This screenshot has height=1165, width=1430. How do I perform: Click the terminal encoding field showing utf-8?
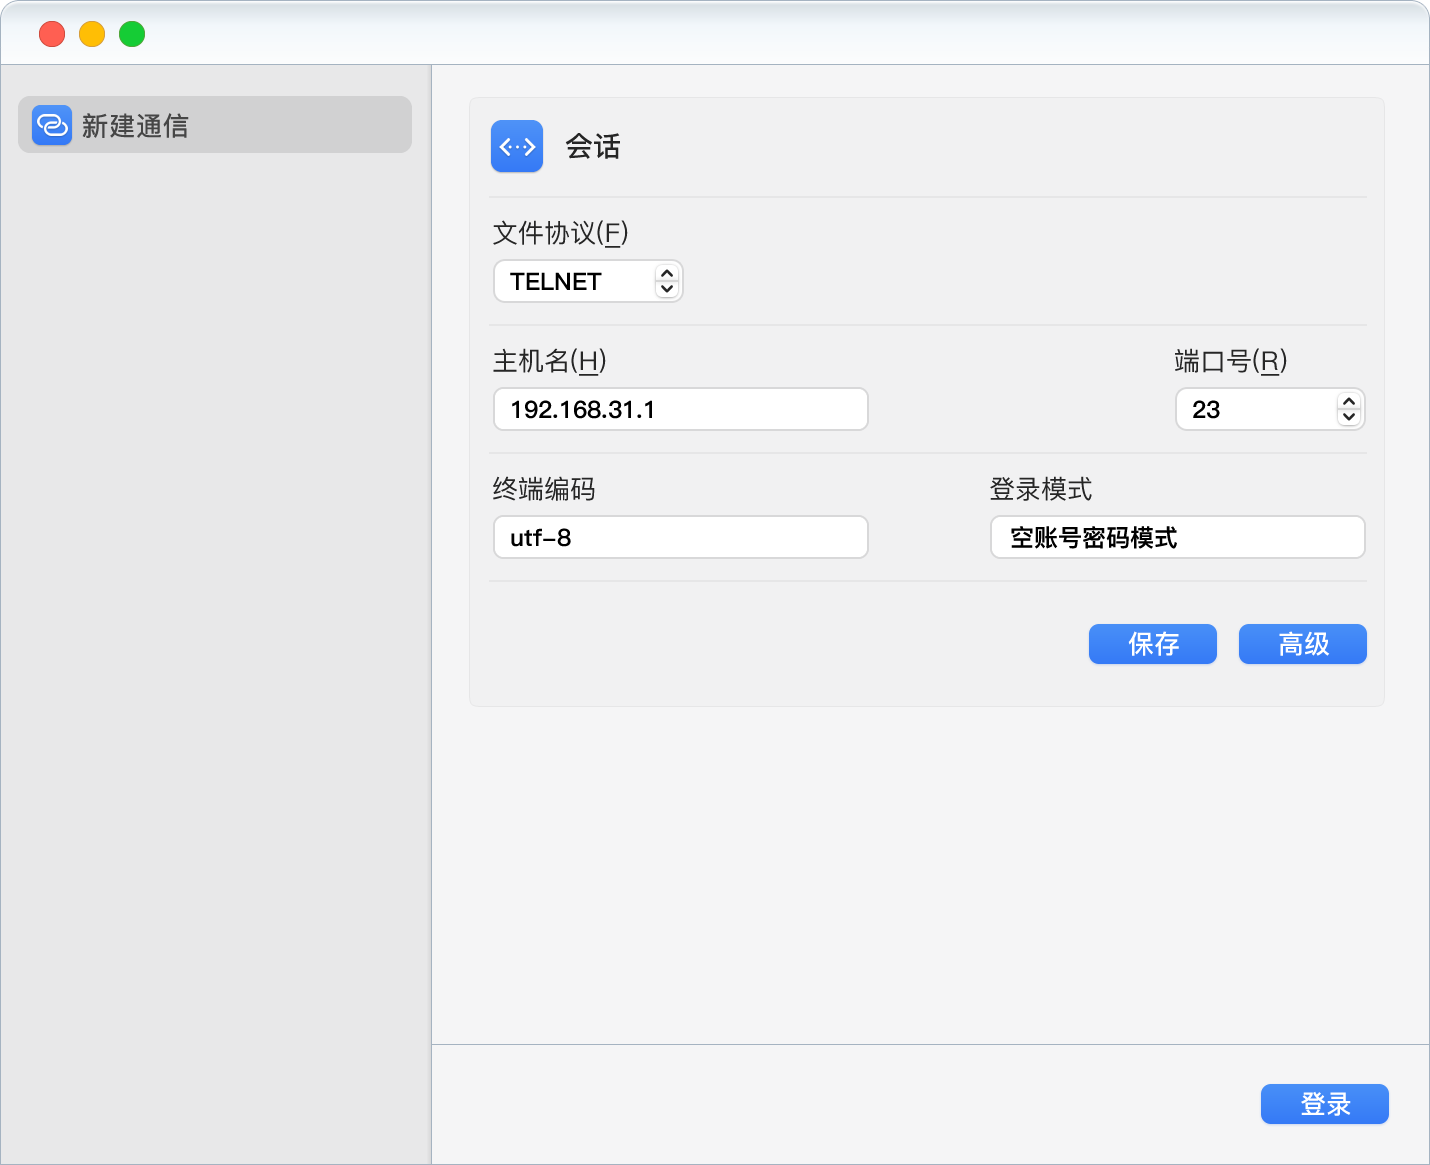click(680, 537)
